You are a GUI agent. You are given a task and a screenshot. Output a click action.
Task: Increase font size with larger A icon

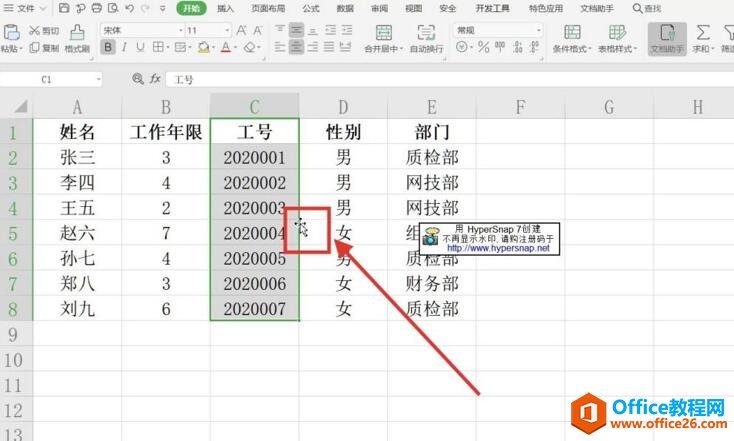tap(241, 30)
